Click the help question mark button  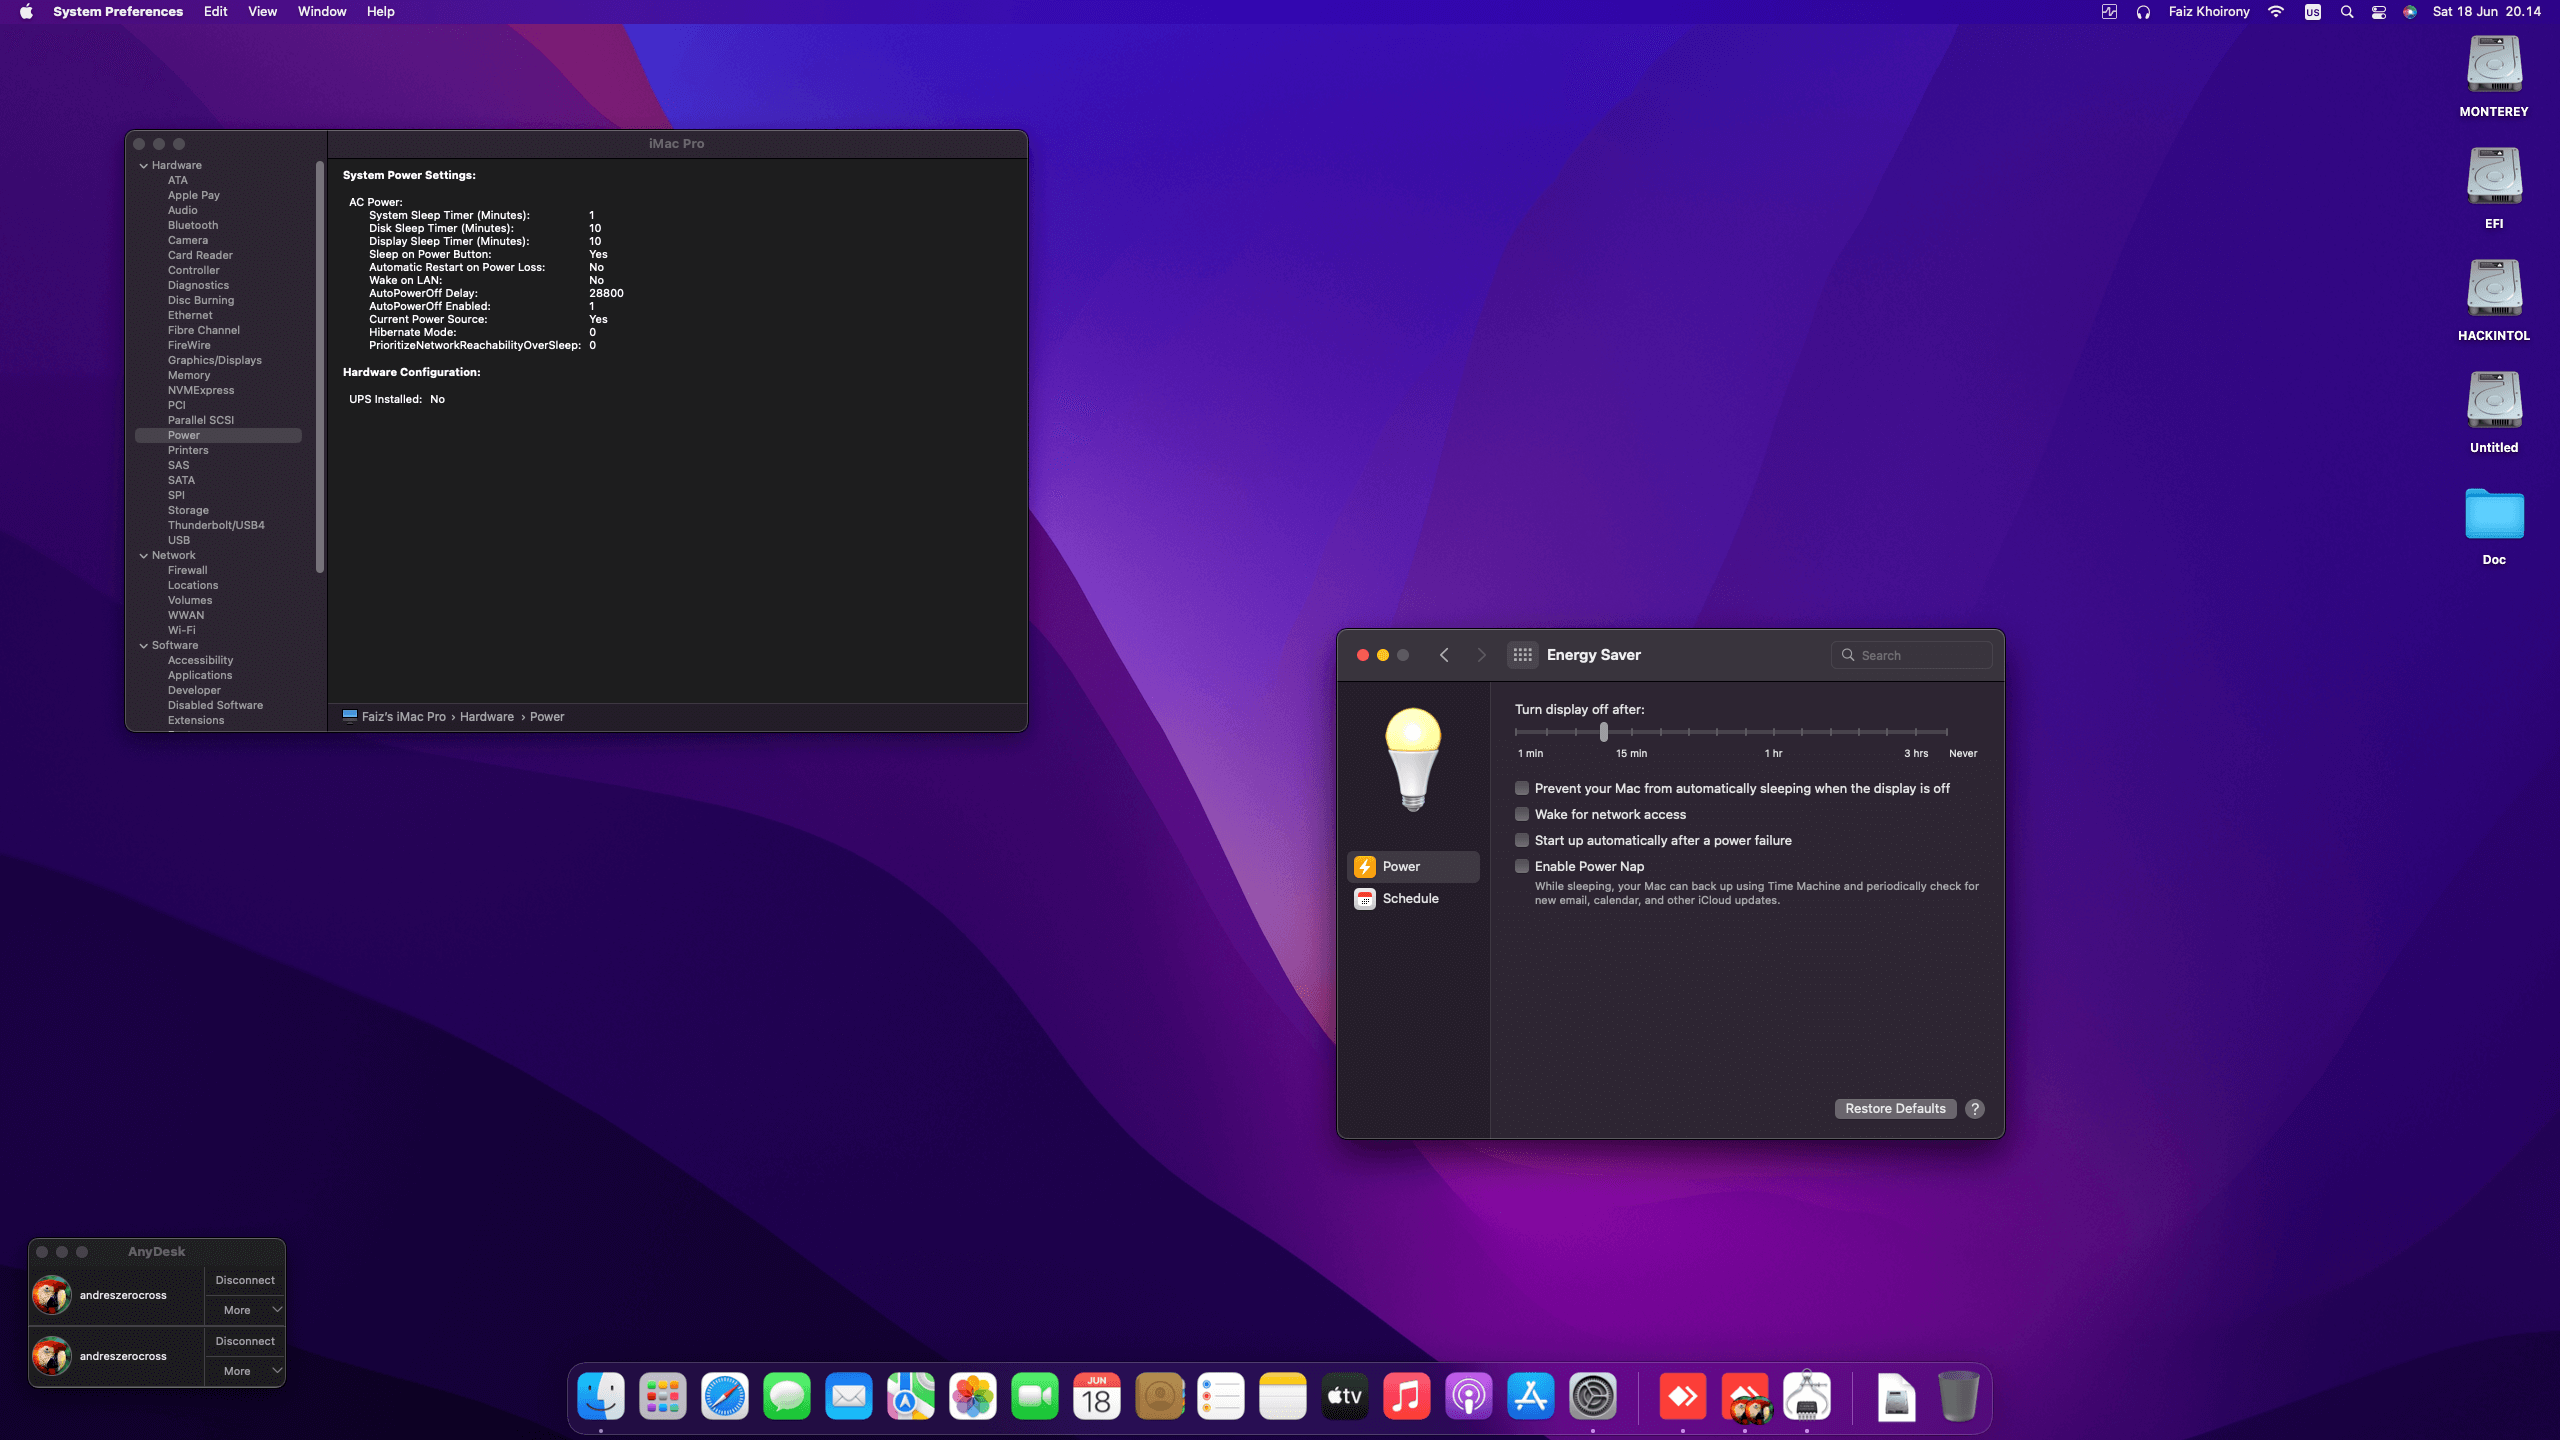click(1974, 1108)
